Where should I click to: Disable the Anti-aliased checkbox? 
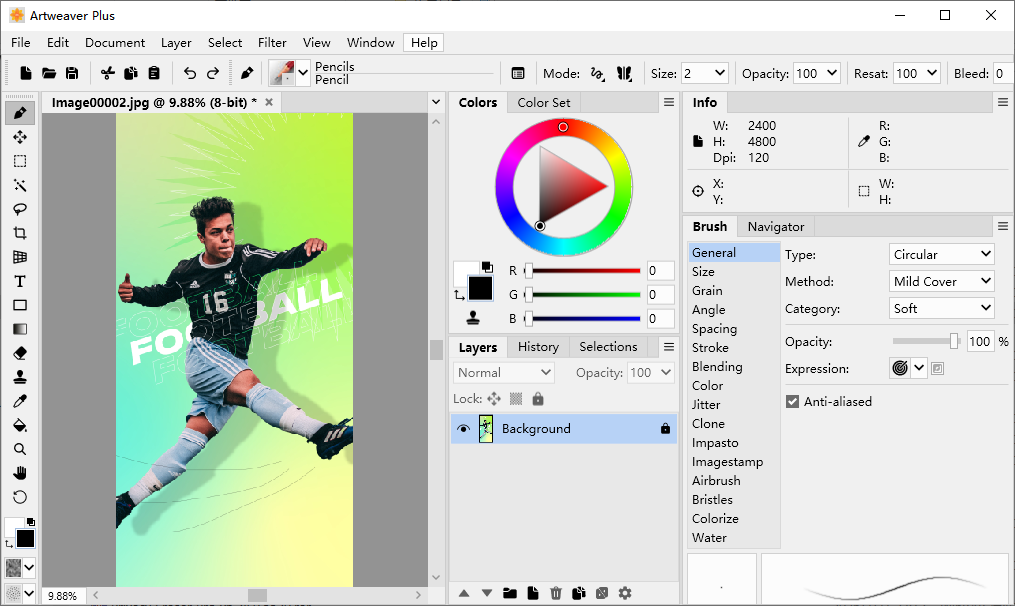[x=793, y=402]
